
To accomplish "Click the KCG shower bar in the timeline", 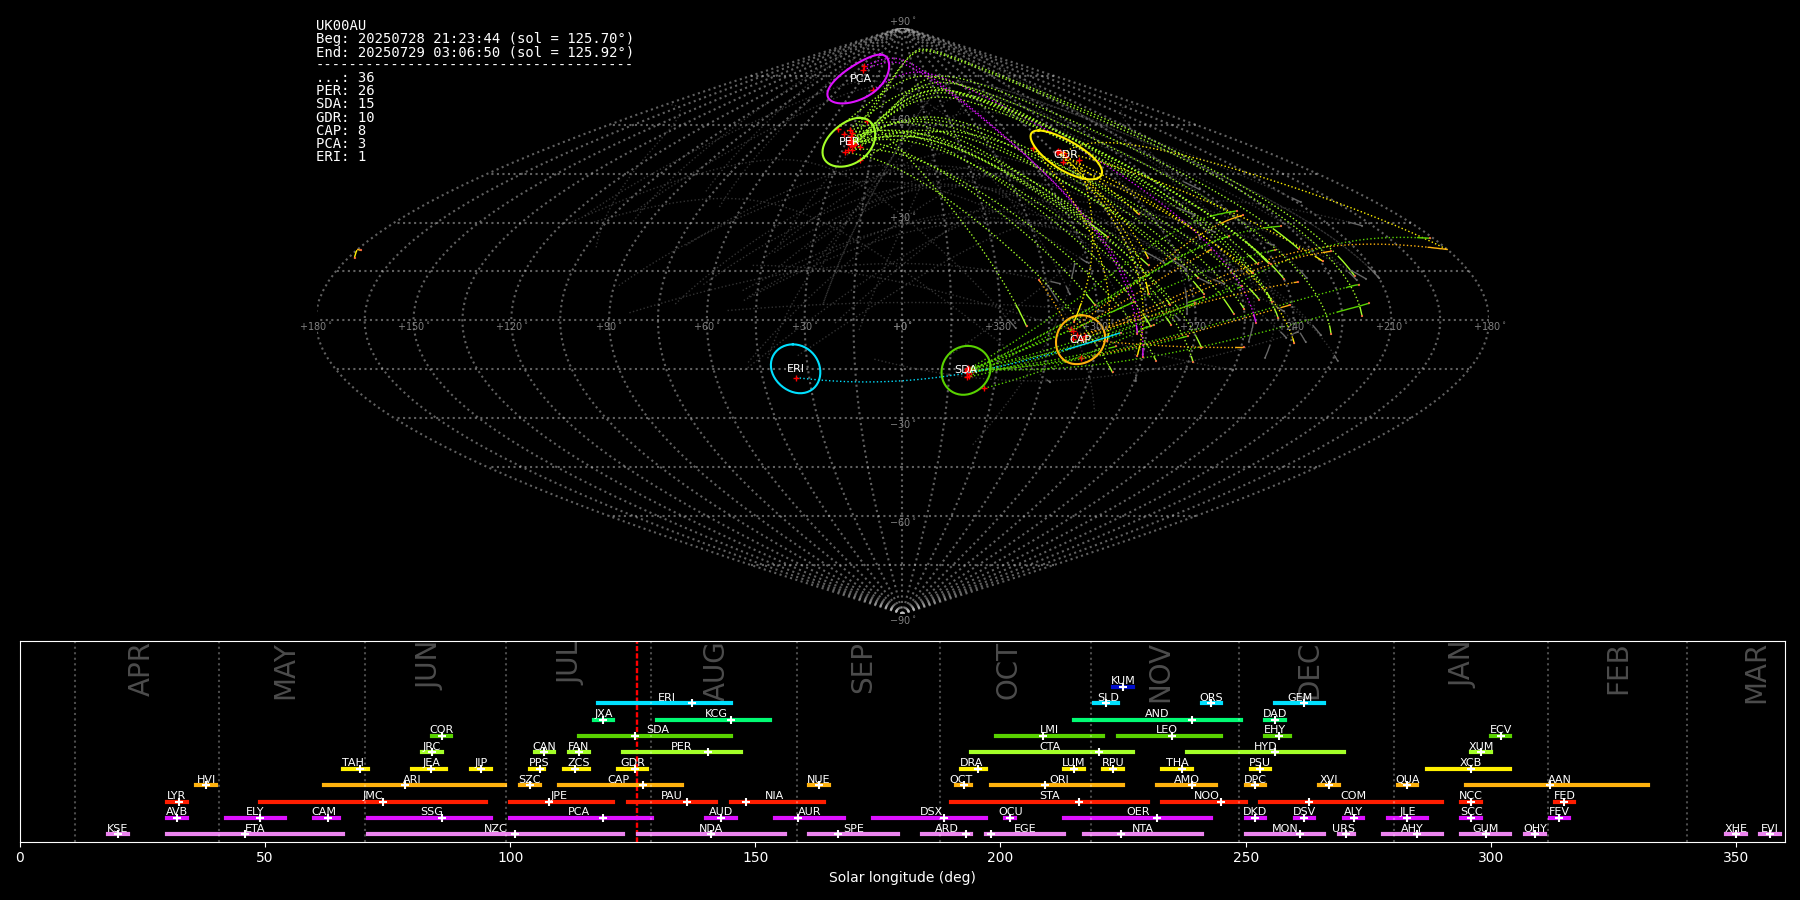I will (x=713, y=719).
